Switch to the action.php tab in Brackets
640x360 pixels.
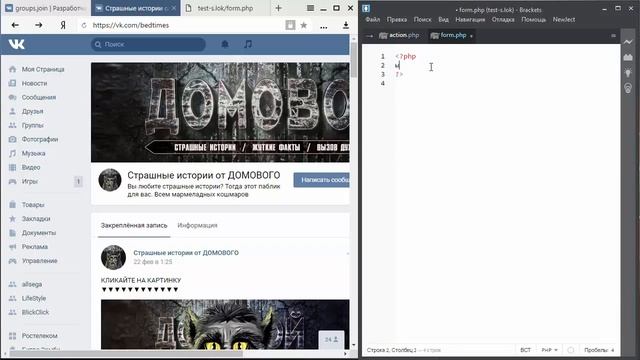coord(399,36)
